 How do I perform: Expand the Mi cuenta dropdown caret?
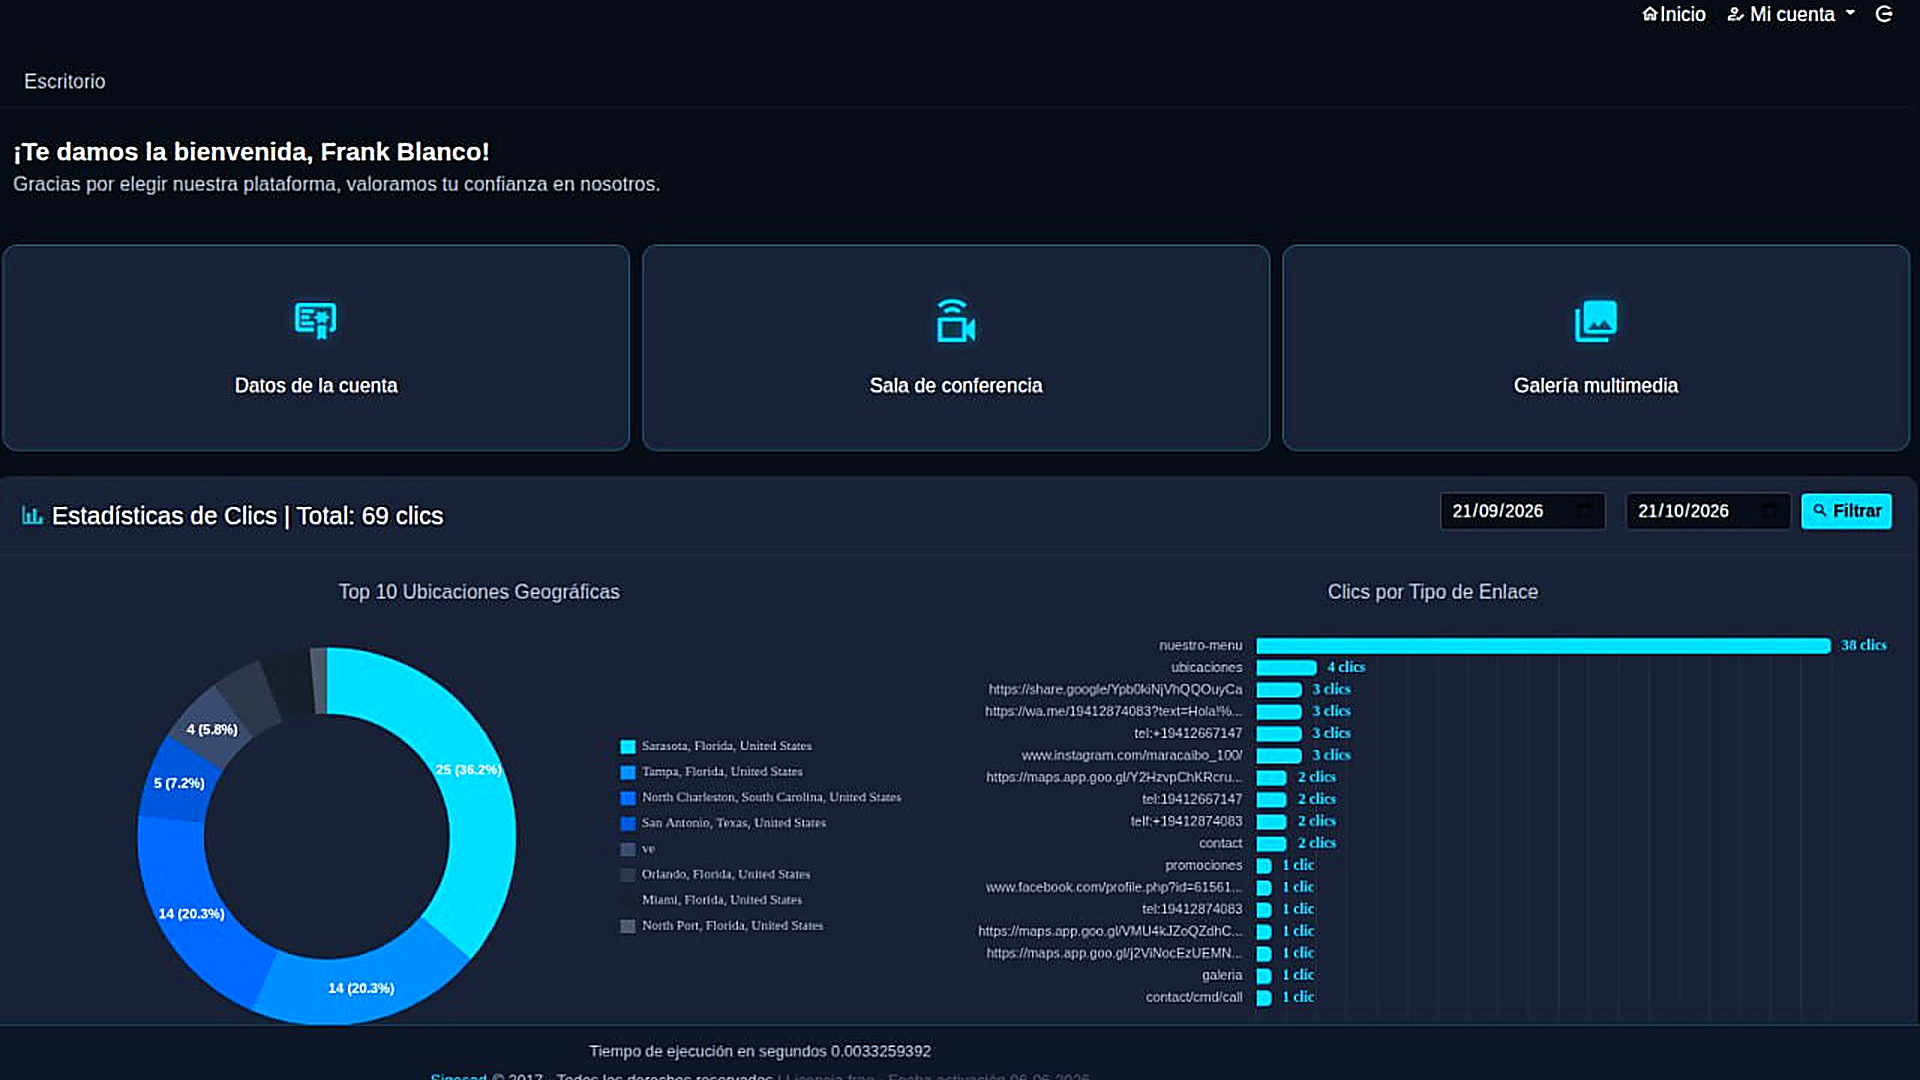coord(1850,14)
